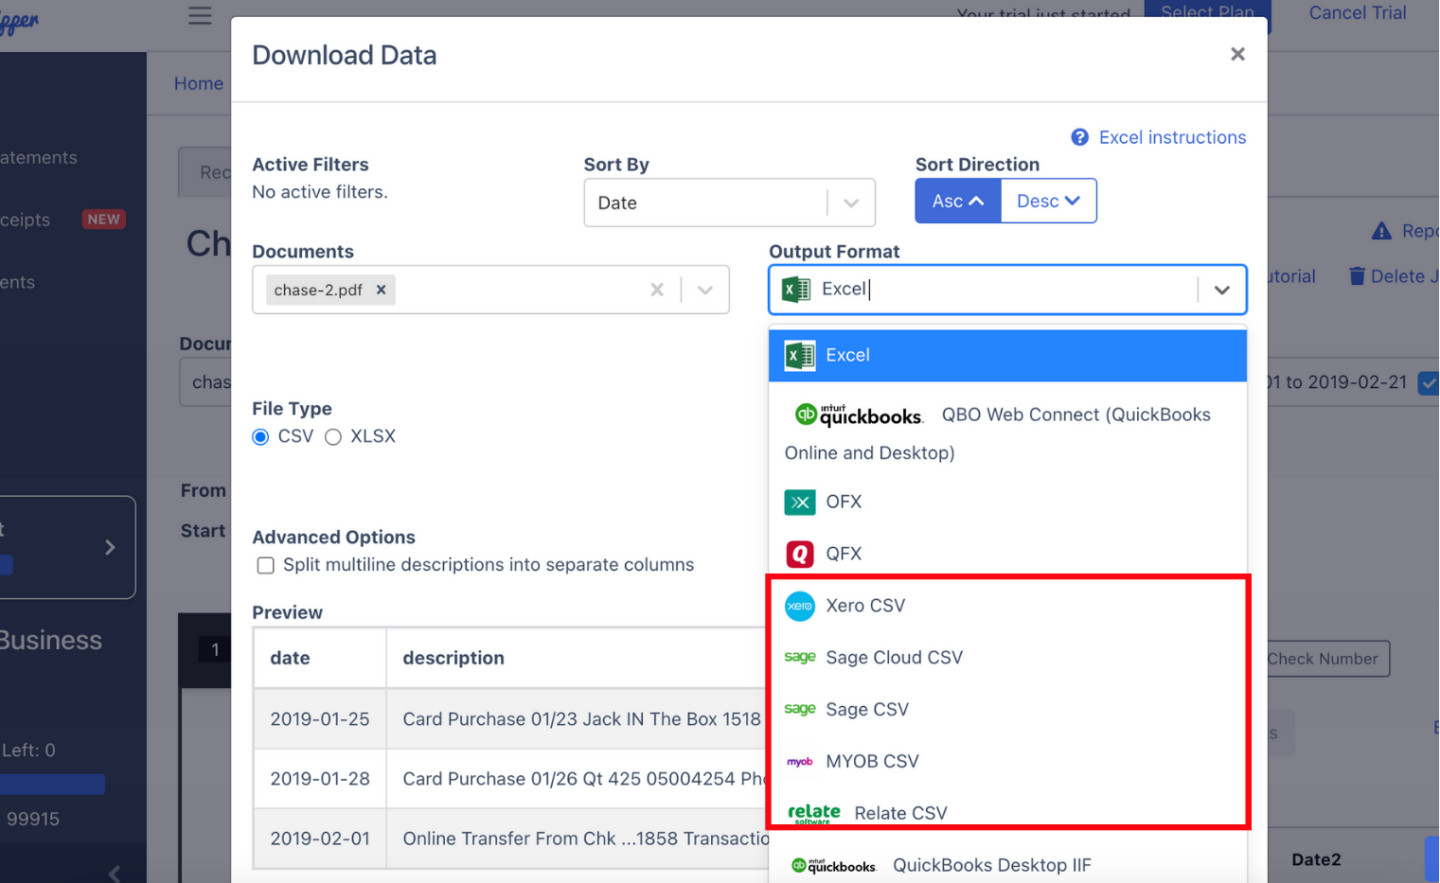Click the Report warning triangle icon
Screen dimensions: 1440x883
[1381, 231]
